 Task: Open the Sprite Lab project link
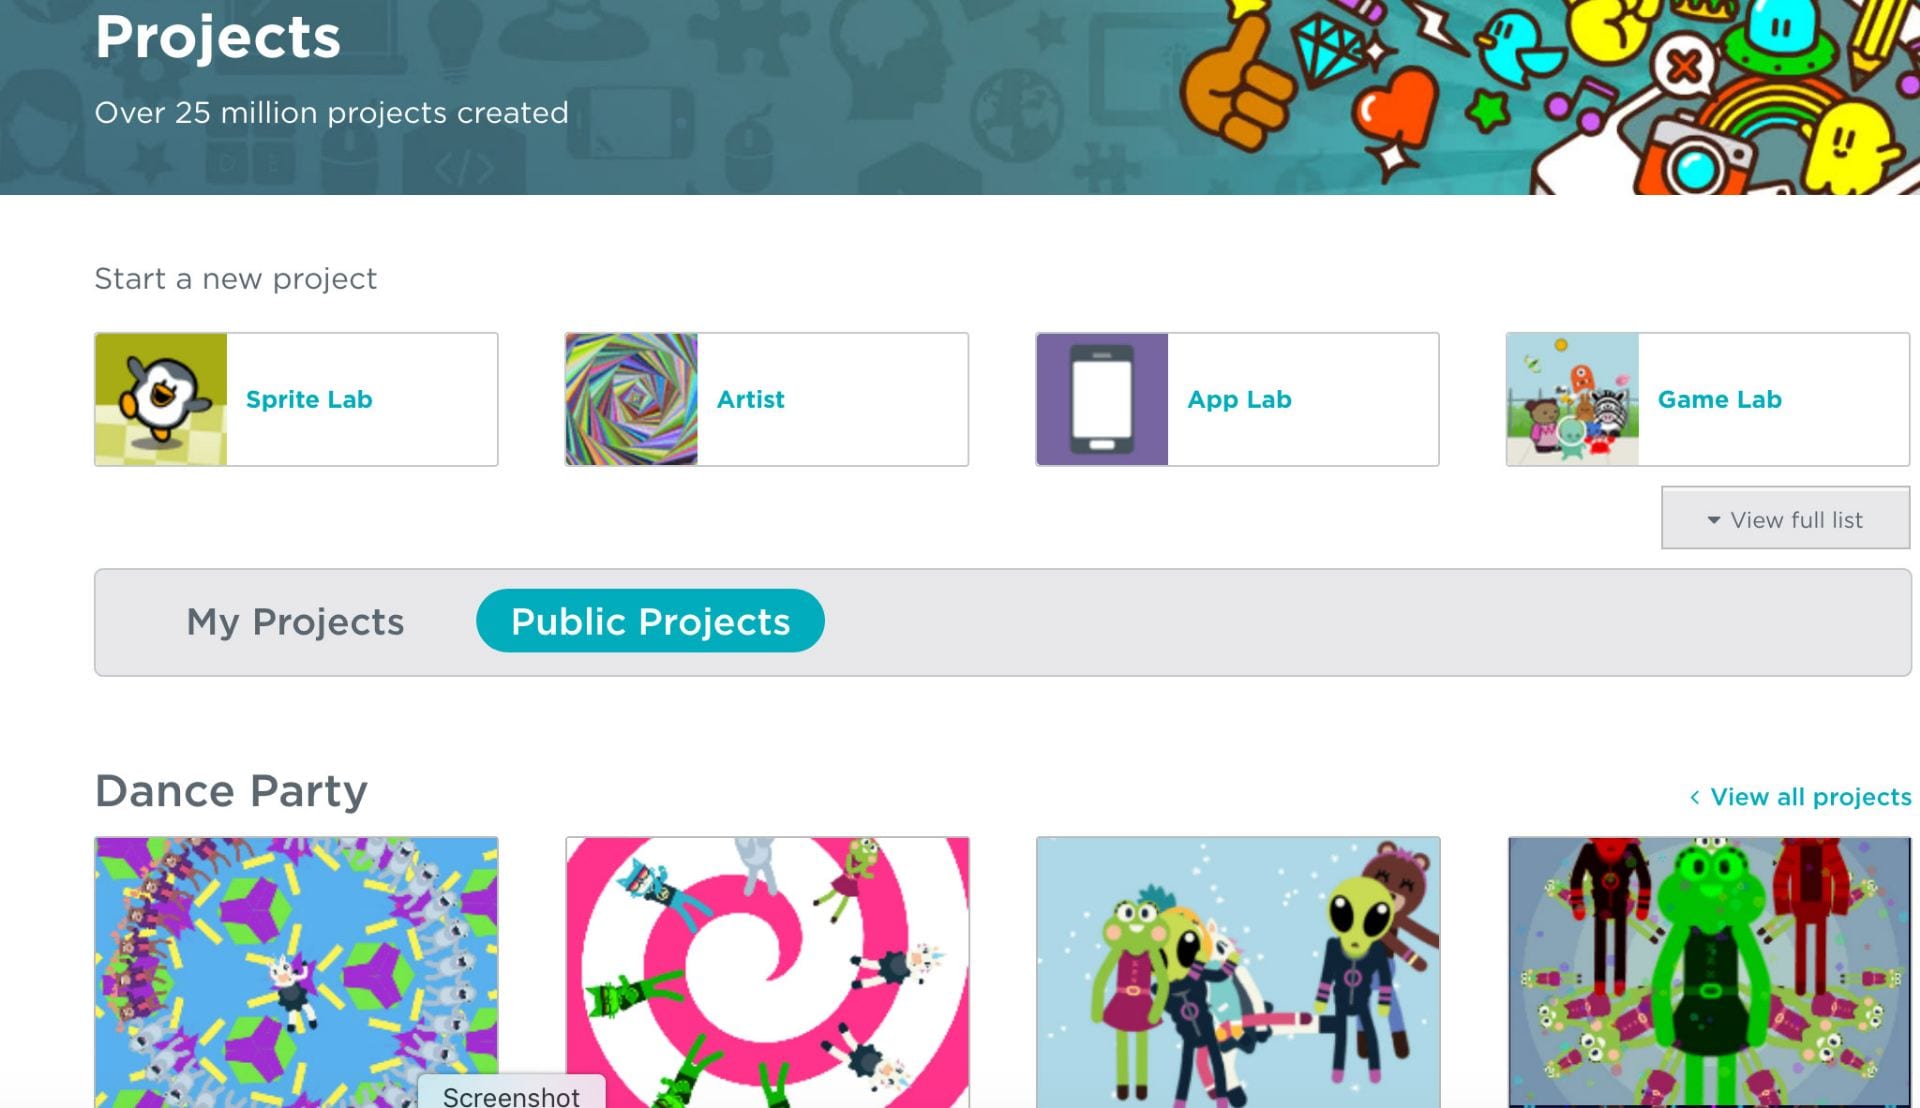pos(309,399)
